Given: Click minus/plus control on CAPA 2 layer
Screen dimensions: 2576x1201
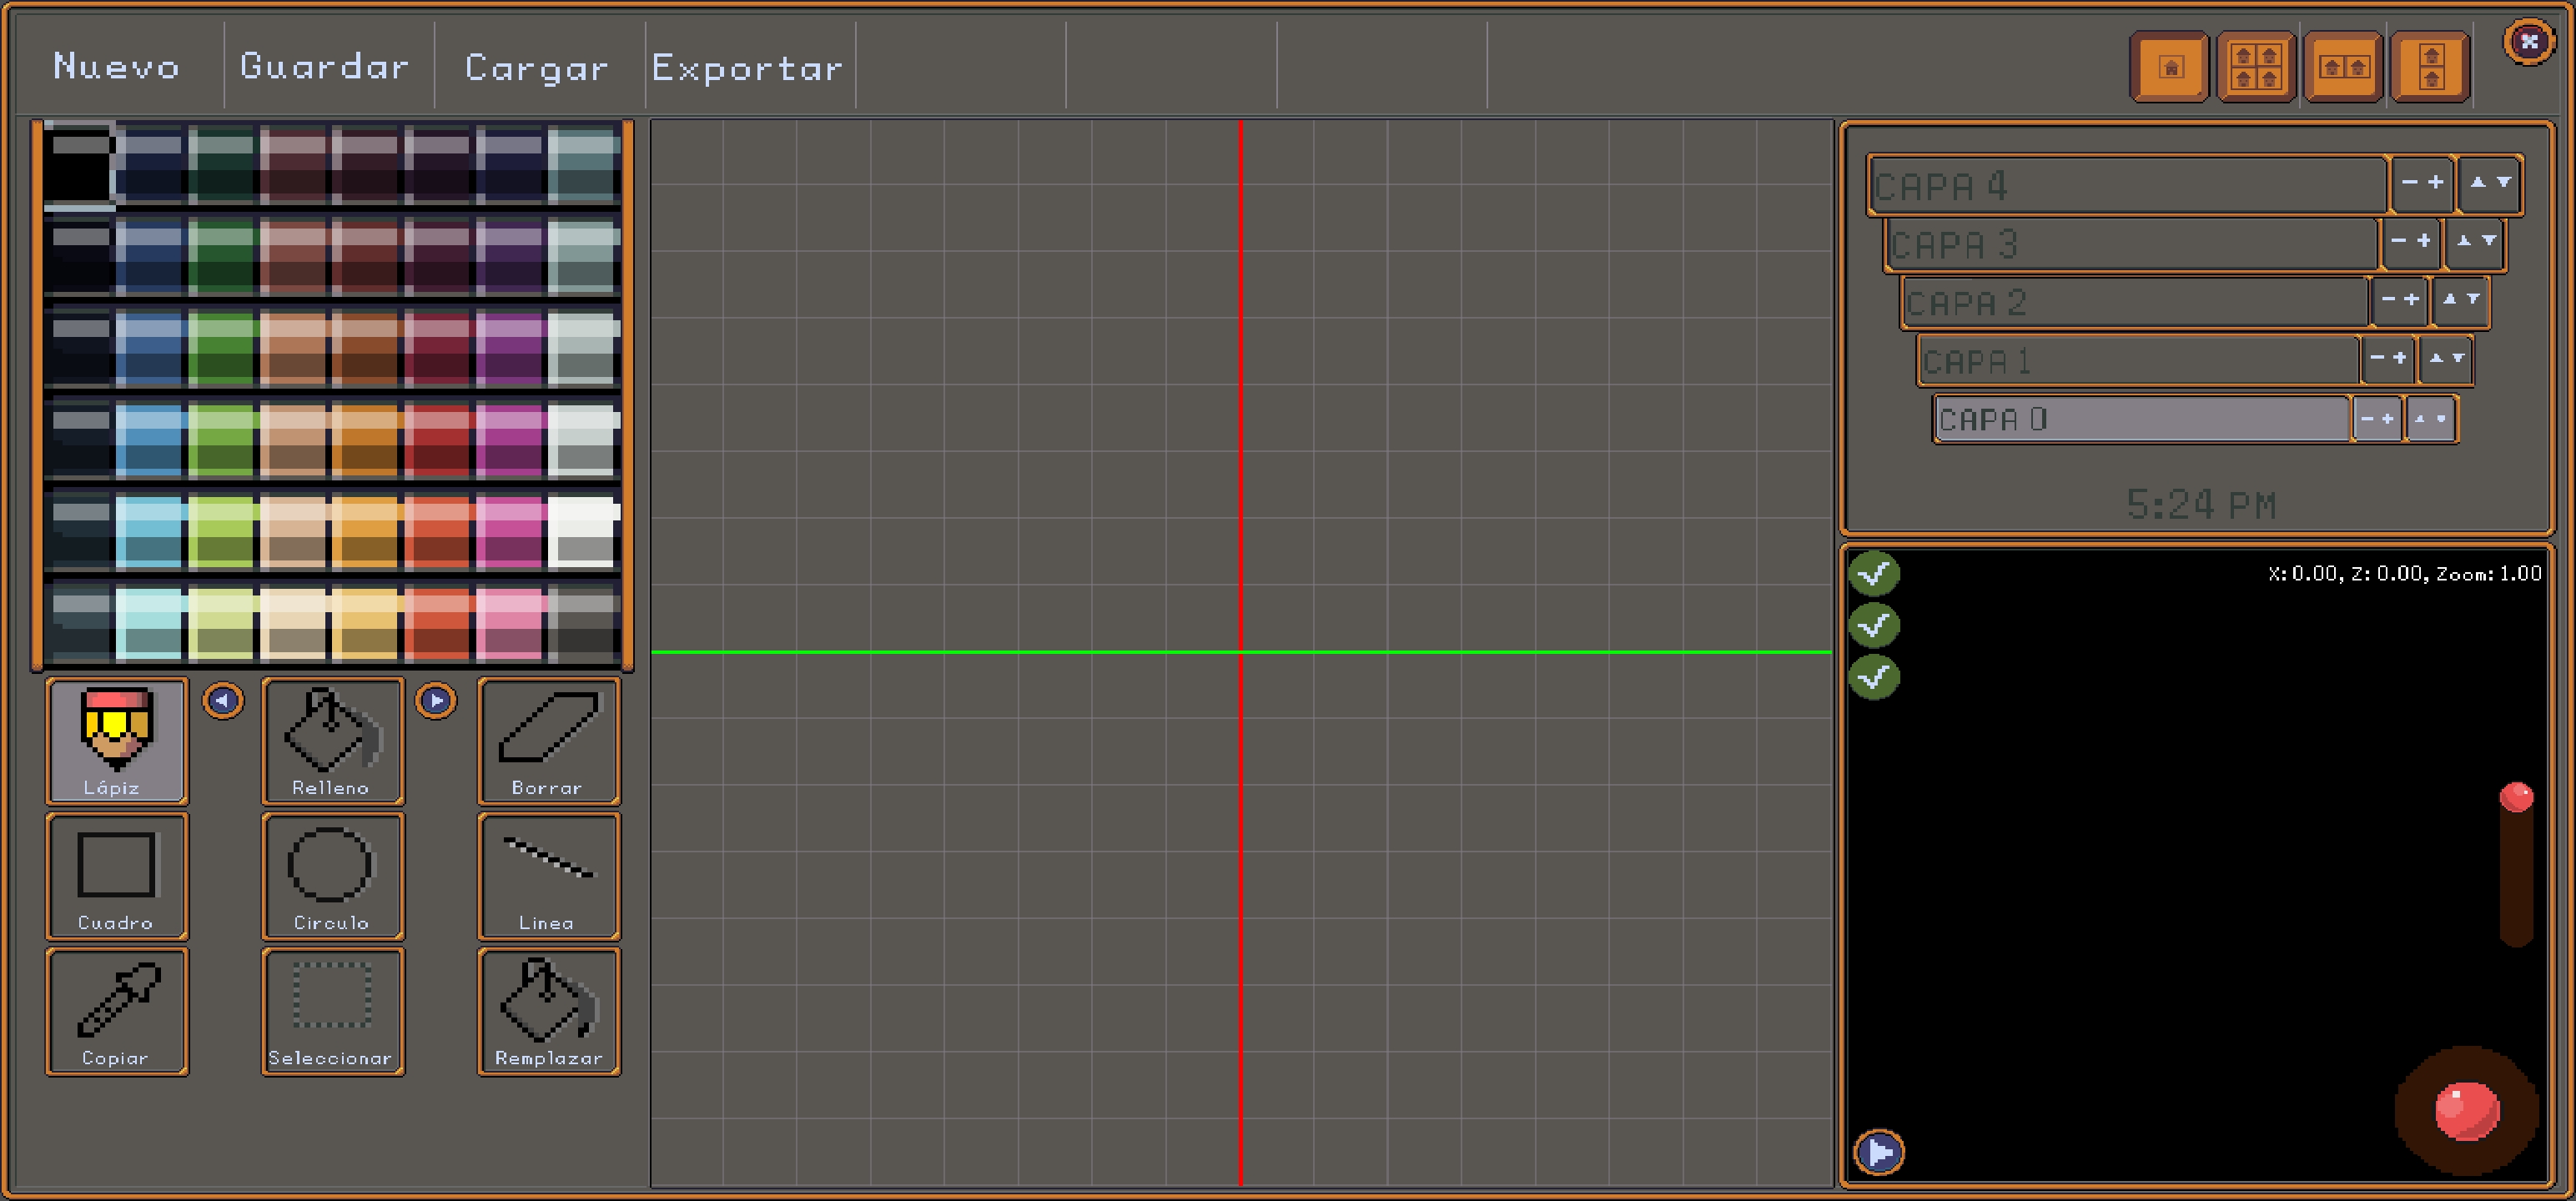Looking at the screenshot, I should click(x=2399, y=300).
